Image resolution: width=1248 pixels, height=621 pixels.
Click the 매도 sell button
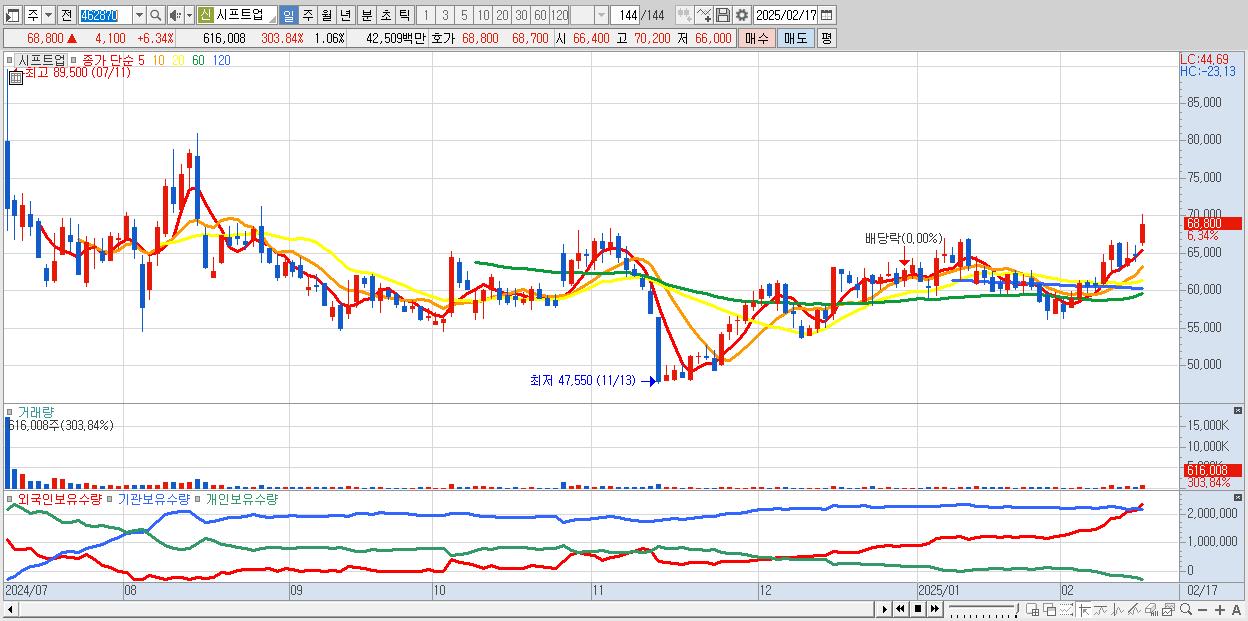795,38
